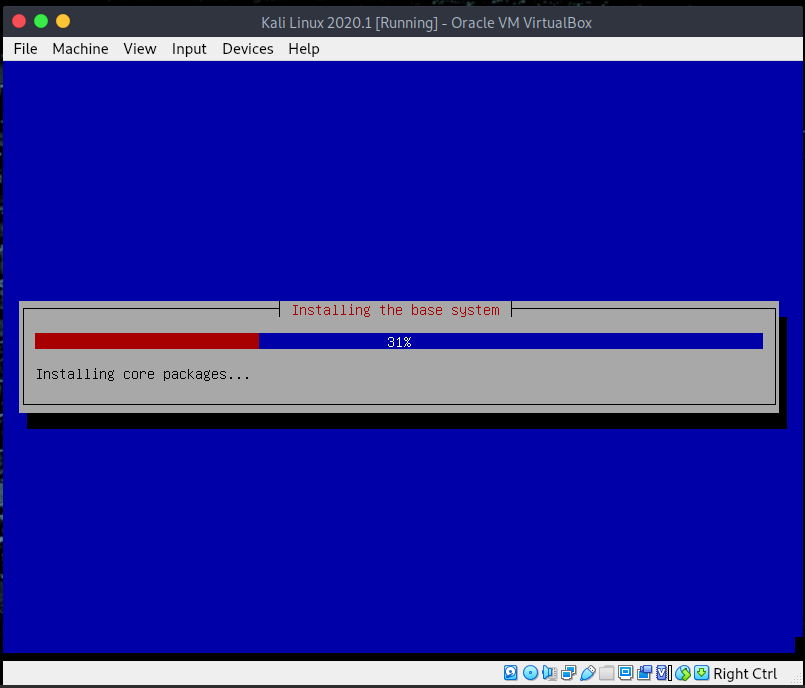Viewport: 805px width, 688px height.
Task: Click the display monitor status icon
Action: coord(625,673)
